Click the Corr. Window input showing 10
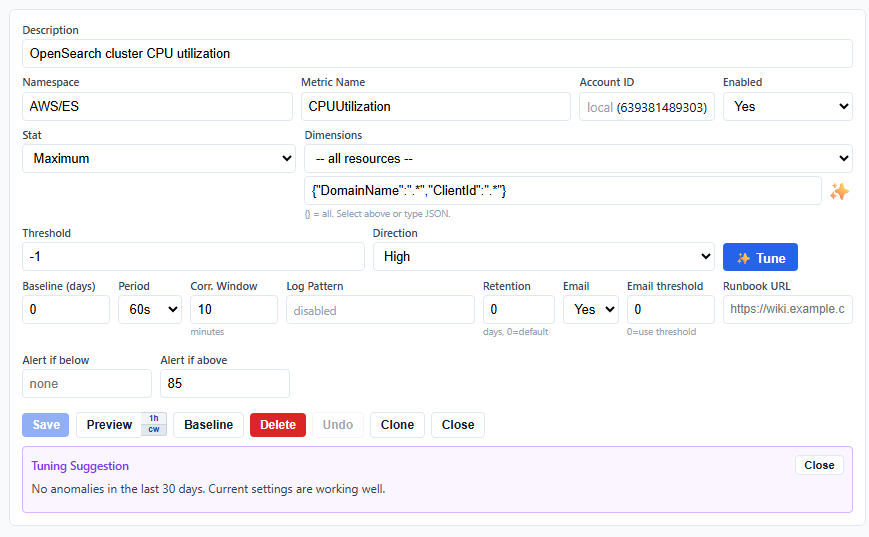 click(234, 309)
